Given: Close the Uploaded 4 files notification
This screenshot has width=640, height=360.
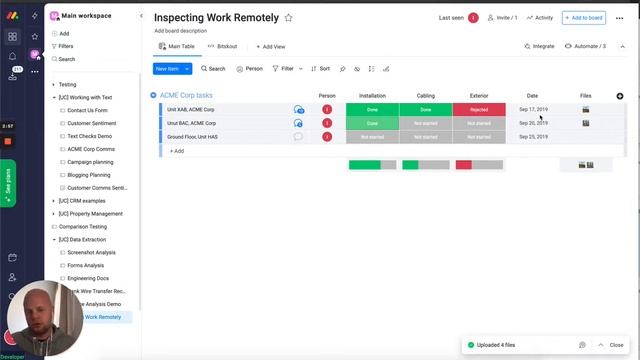Looking at the screenshot, I should pos(616,345).
